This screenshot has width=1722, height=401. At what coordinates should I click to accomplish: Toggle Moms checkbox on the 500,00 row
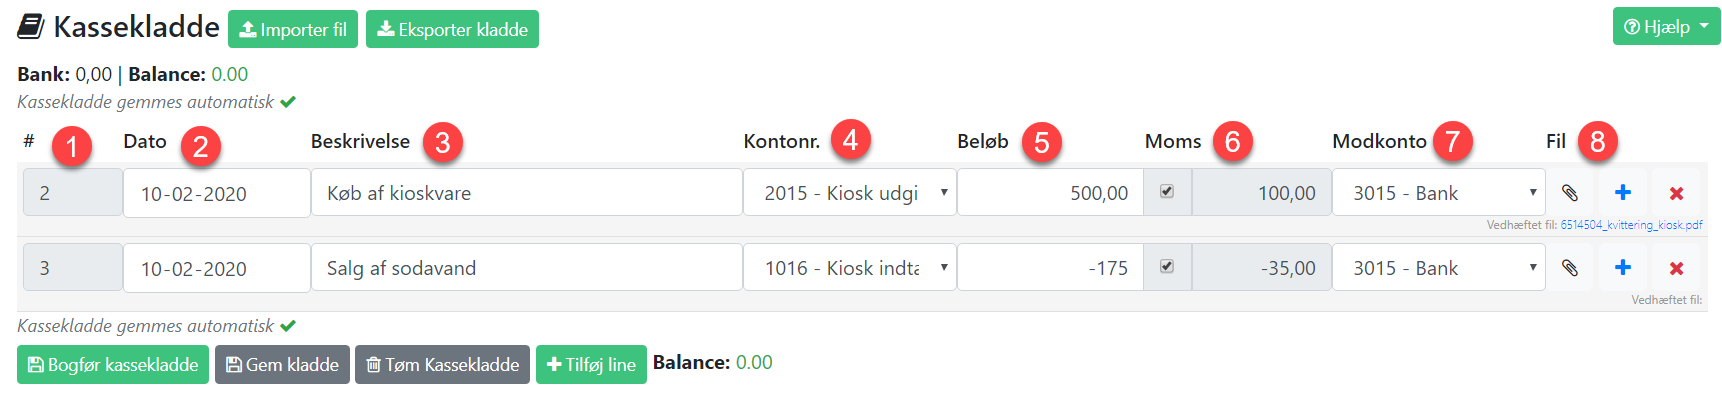click(x=1167, y=191)
